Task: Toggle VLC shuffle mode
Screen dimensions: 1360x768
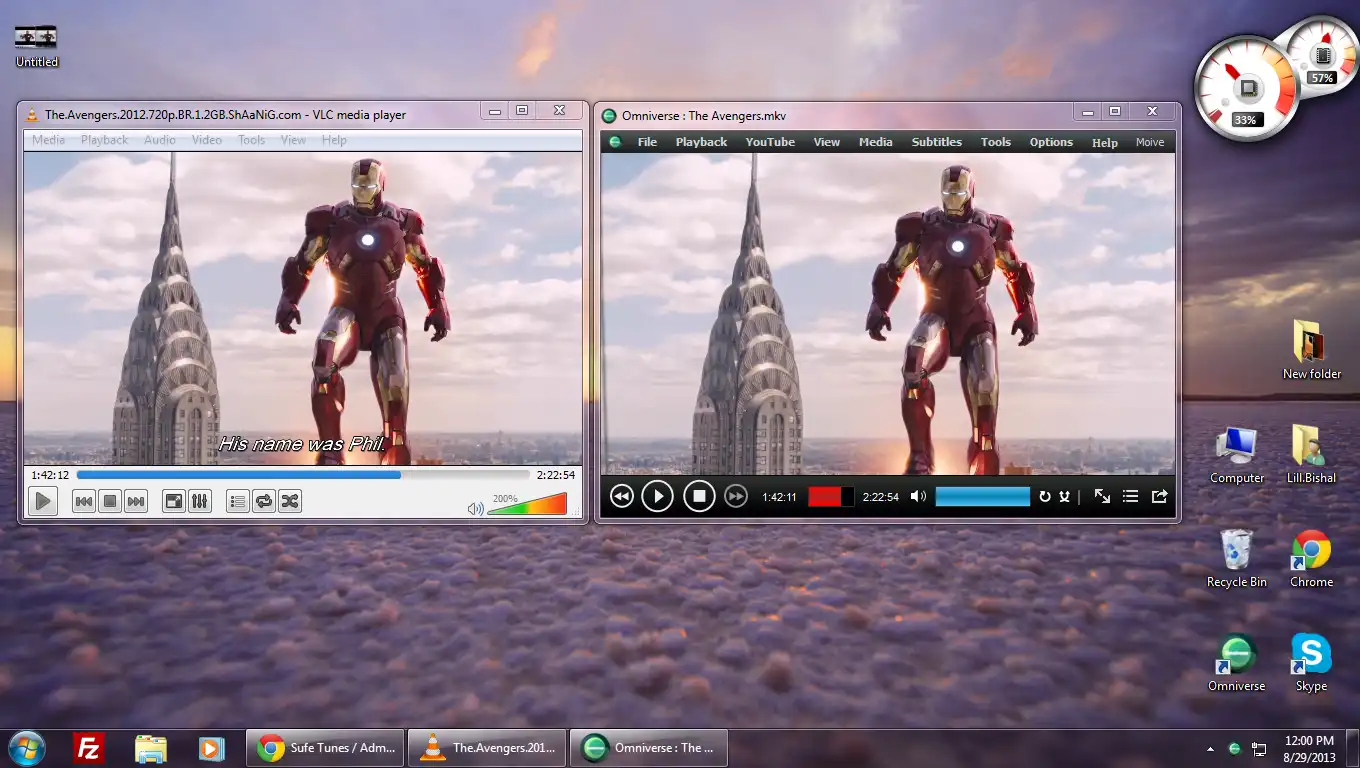Action: tap(290, 501)
